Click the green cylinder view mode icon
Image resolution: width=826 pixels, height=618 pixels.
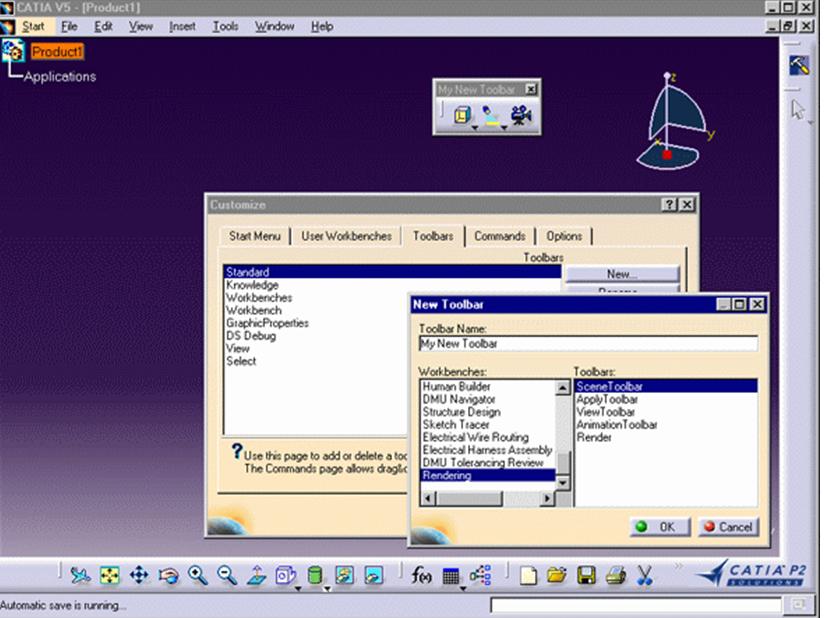point(314,575)
